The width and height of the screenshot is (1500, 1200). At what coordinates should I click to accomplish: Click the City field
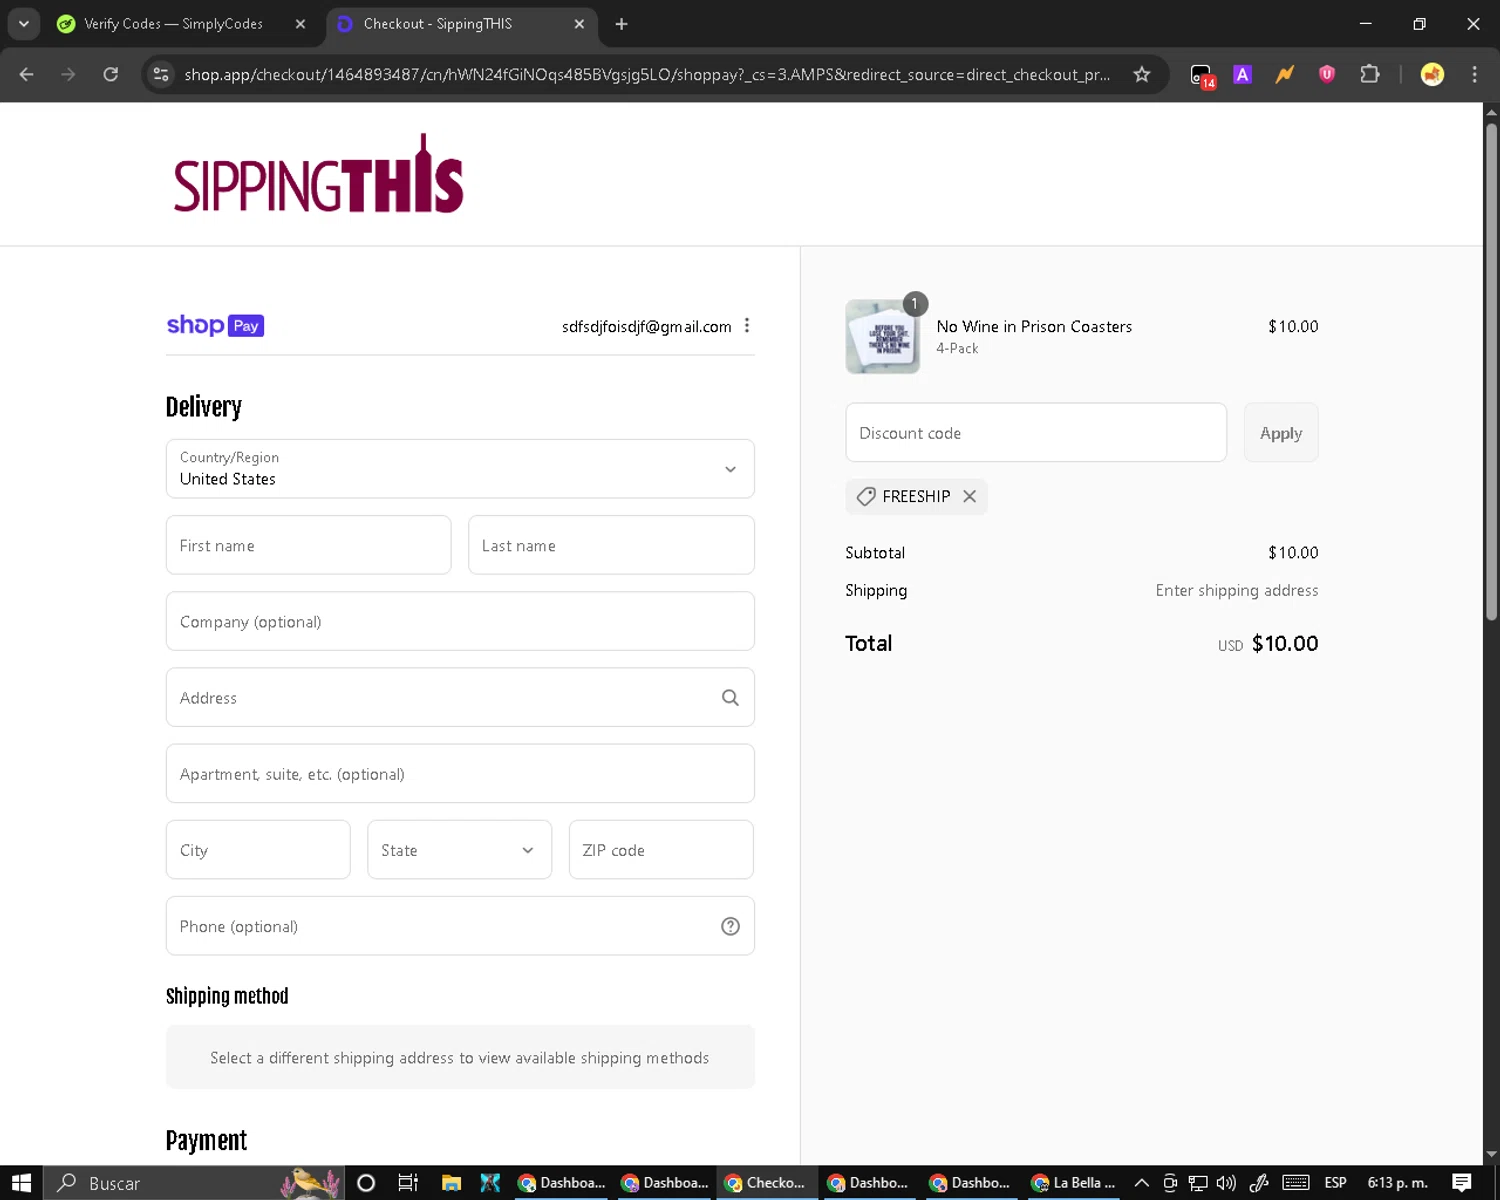click(258, 850)
